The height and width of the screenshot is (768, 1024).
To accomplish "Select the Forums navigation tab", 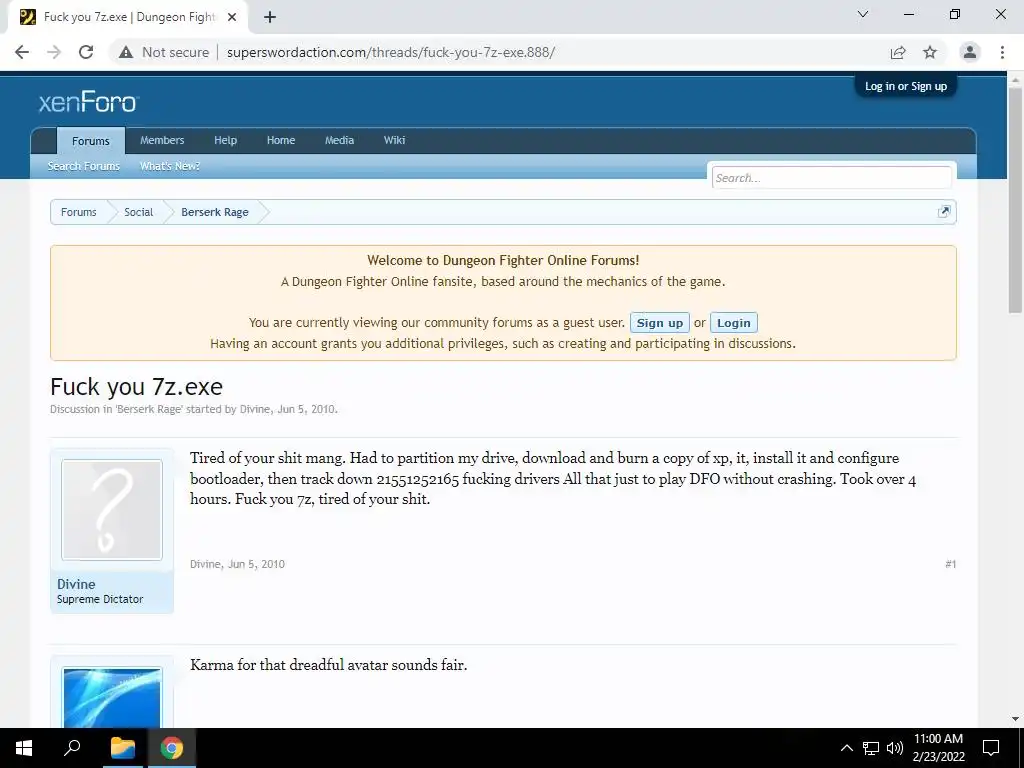I will (x=91, y=141).
